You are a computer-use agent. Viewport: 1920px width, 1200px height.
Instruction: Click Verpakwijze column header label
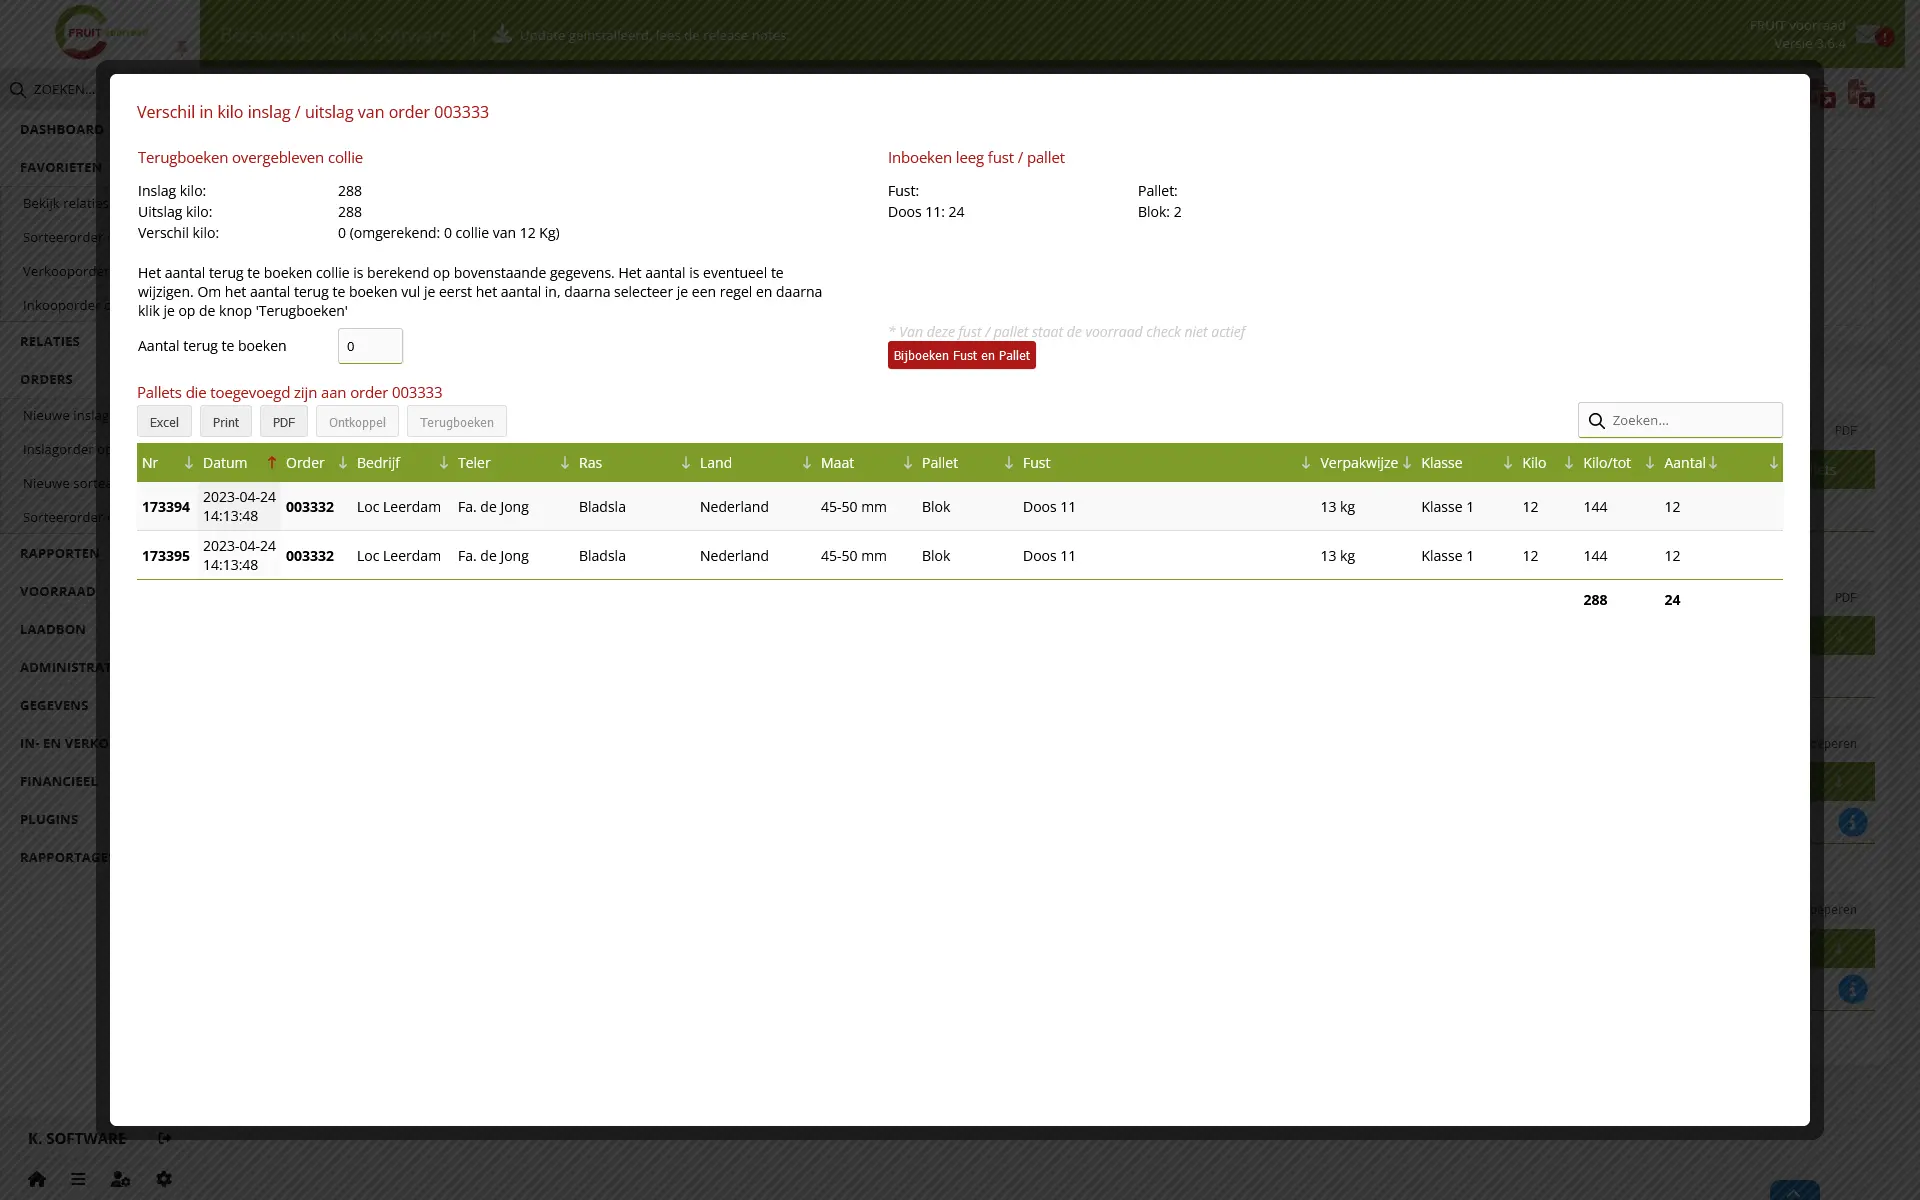[x=1359, y=463]
